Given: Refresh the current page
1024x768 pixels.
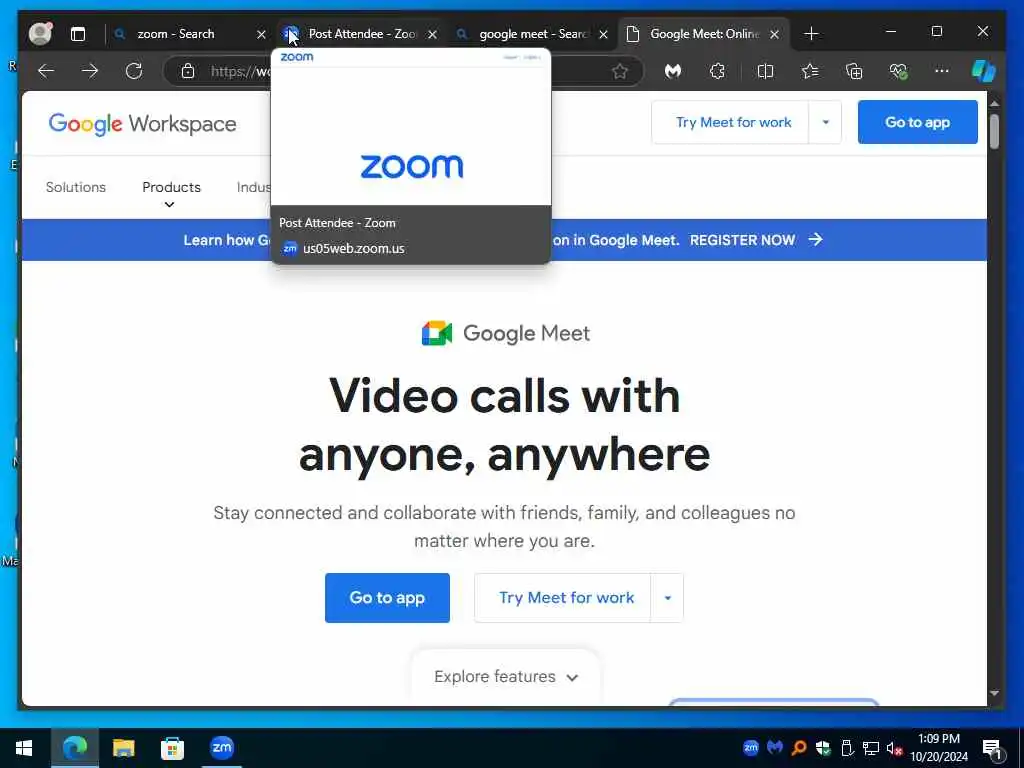Looking at the screenshot, I should (134, 71).
